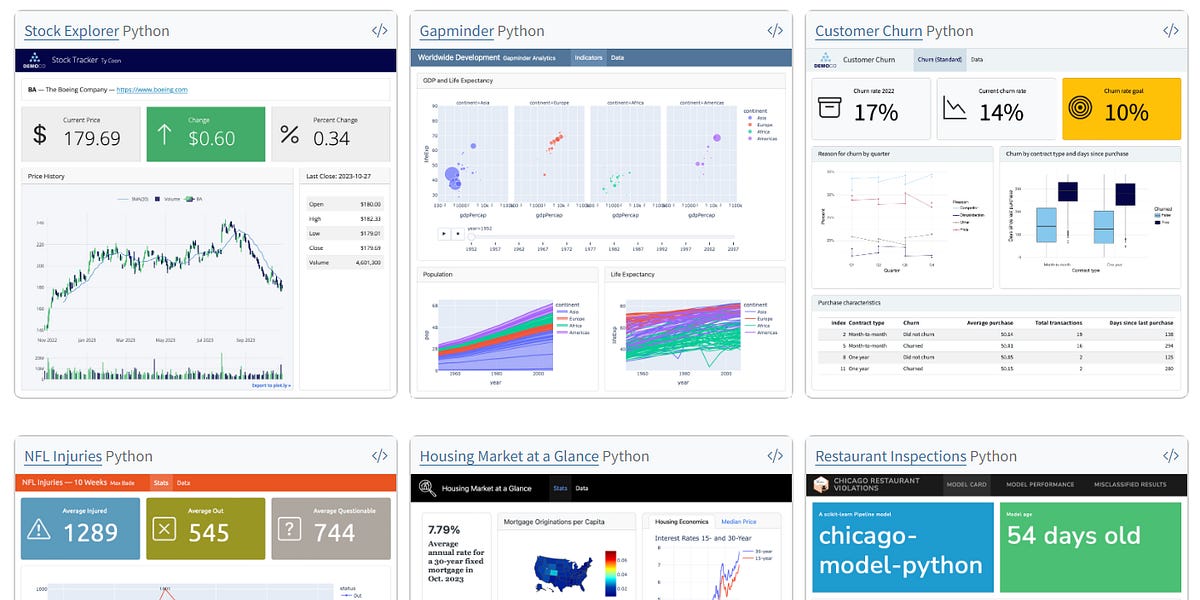1200x600 pixels.
Task: Toggle Asia in GDP chart legend
Action: (755, 116)
